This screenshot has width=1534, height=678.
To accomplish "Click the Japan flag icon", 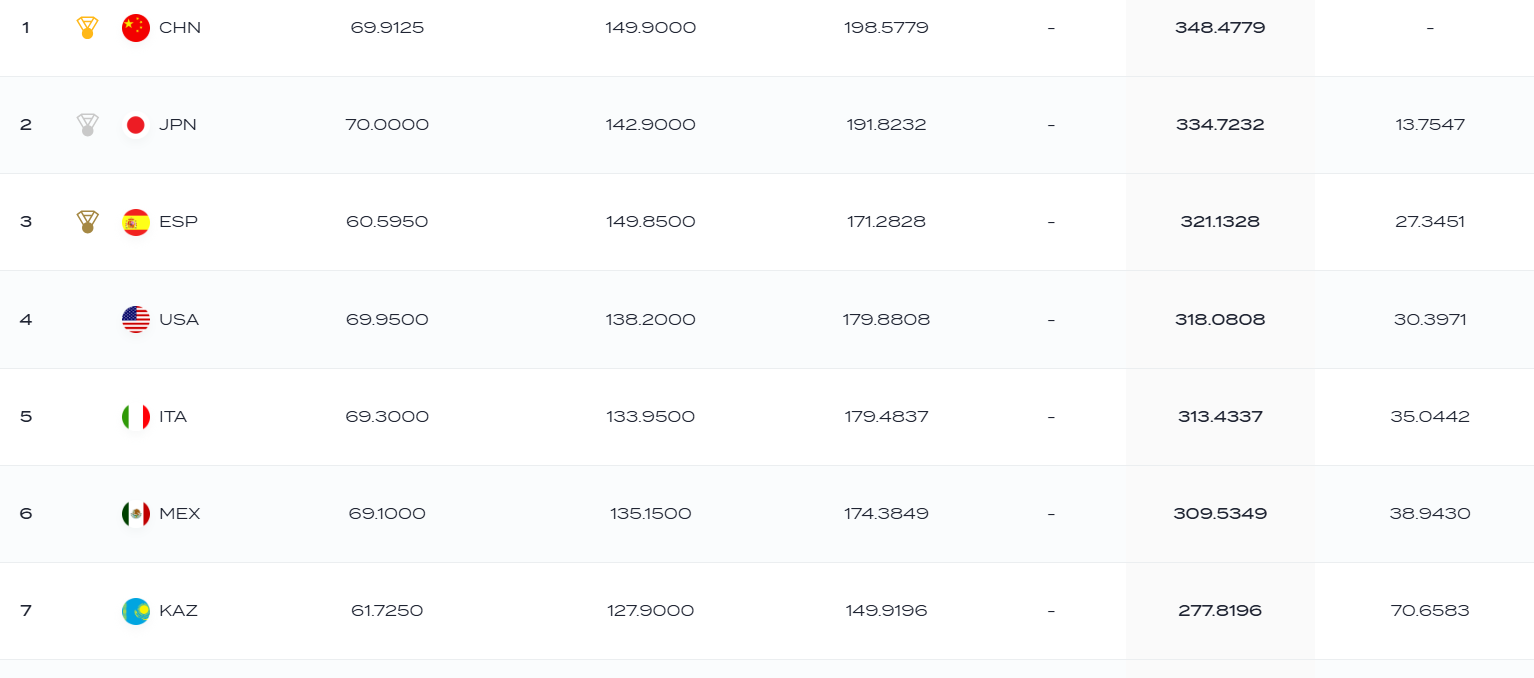I will click(136, 125).
